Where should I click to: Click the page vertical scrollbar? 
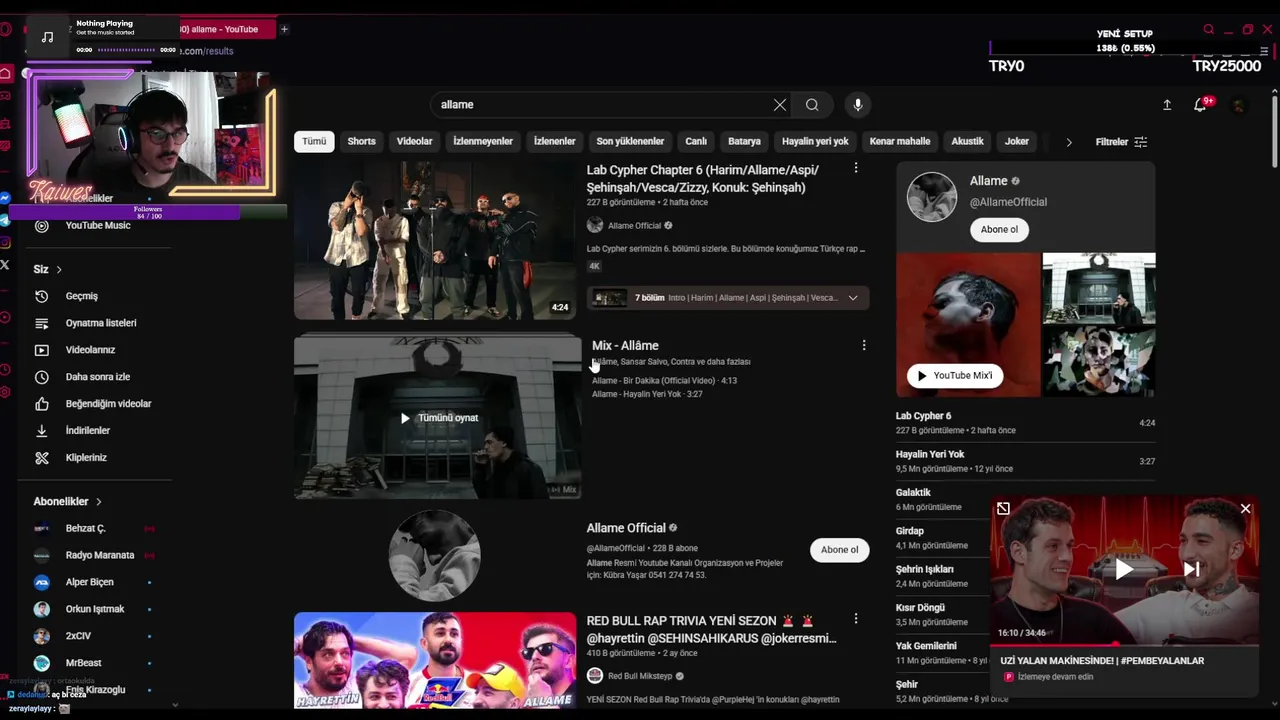(1274, 130)
